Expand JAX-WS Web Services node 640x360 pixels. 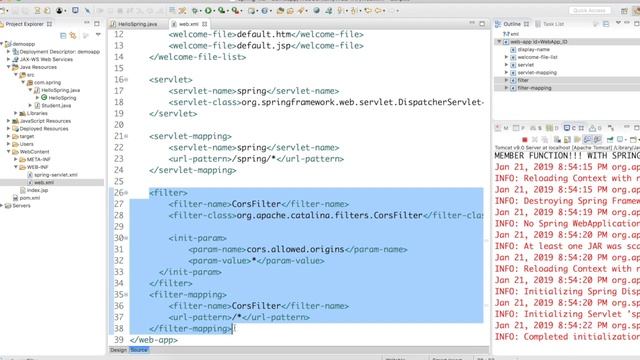[x=9, y=59]
